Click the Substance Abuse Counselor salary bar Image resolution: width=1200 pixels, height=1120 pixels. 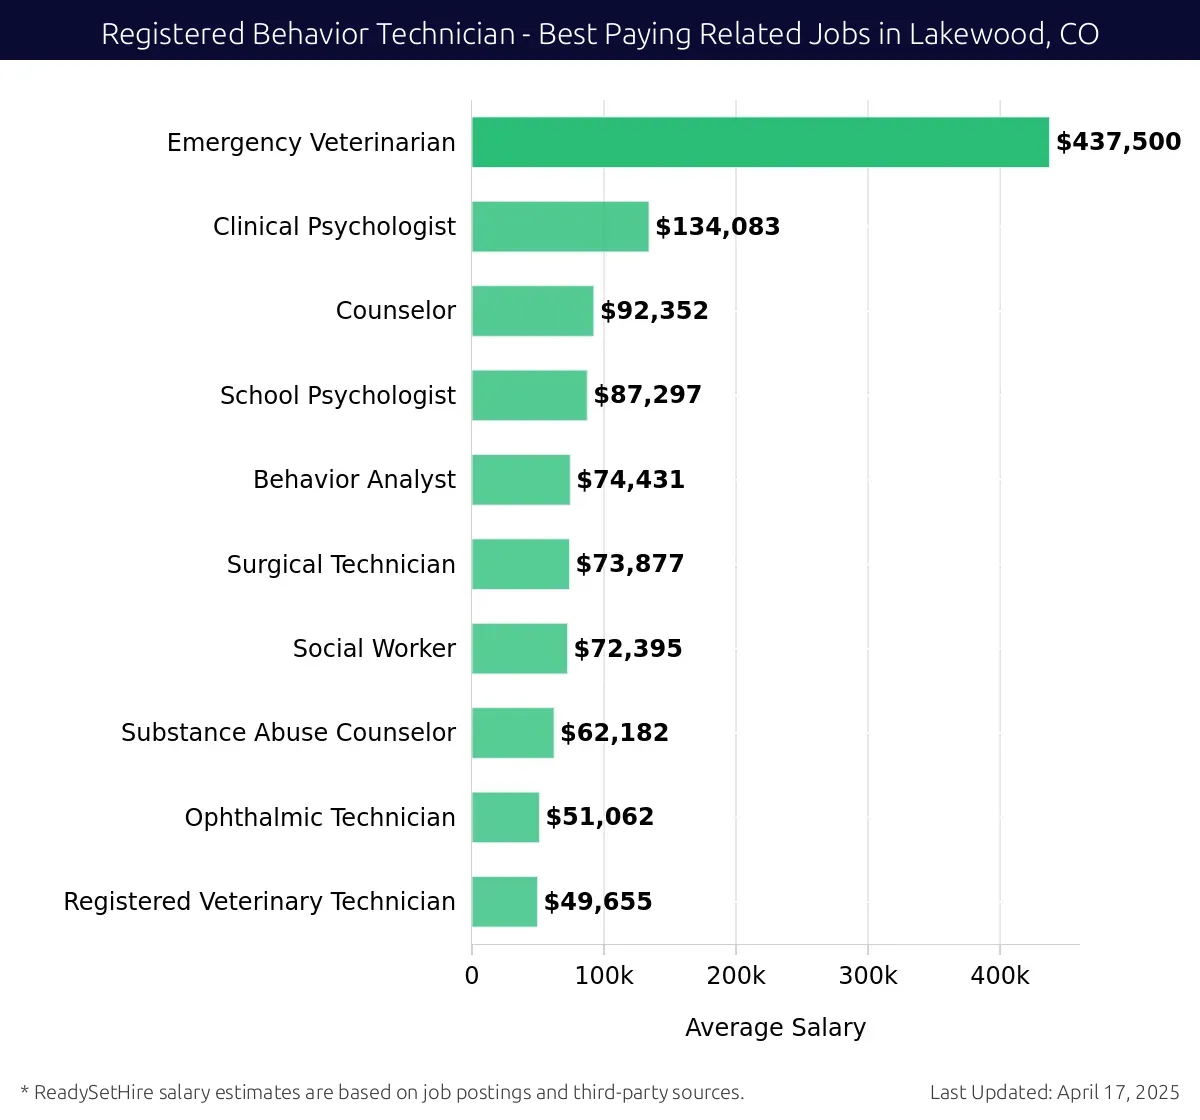513,733
